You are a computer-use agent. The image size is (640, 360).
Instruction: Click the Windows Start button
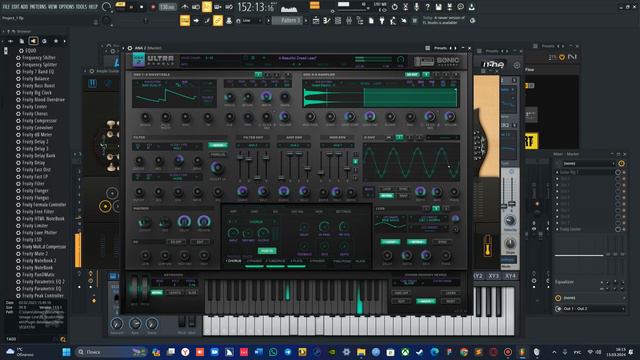(66, 352)
